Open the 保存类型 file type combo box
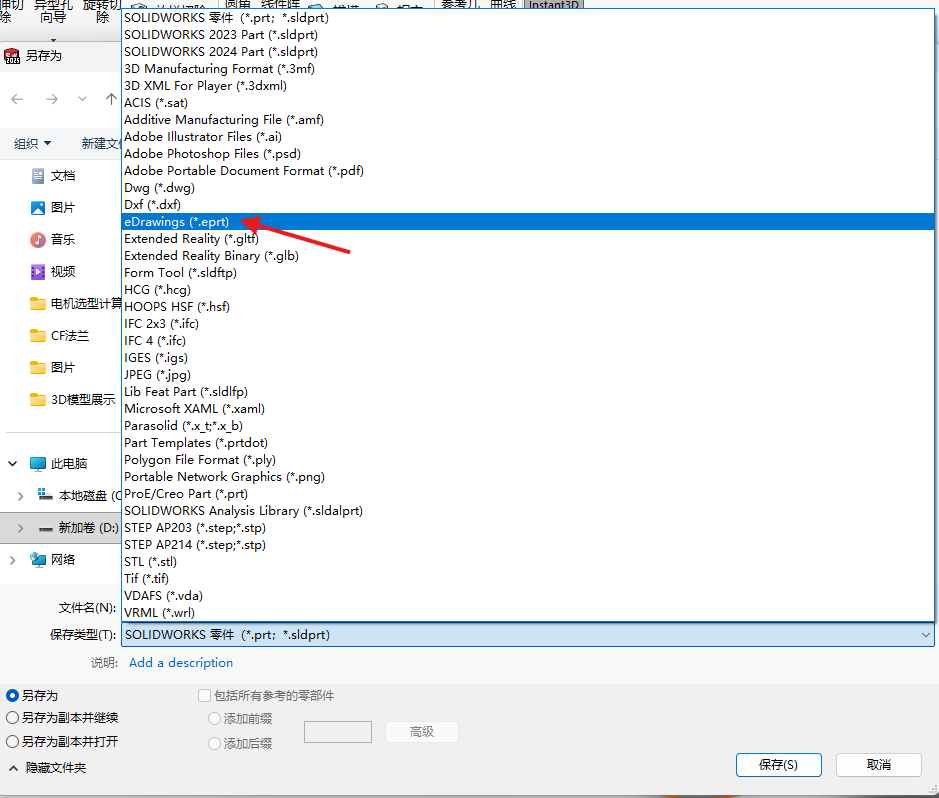 click(527, 635)
